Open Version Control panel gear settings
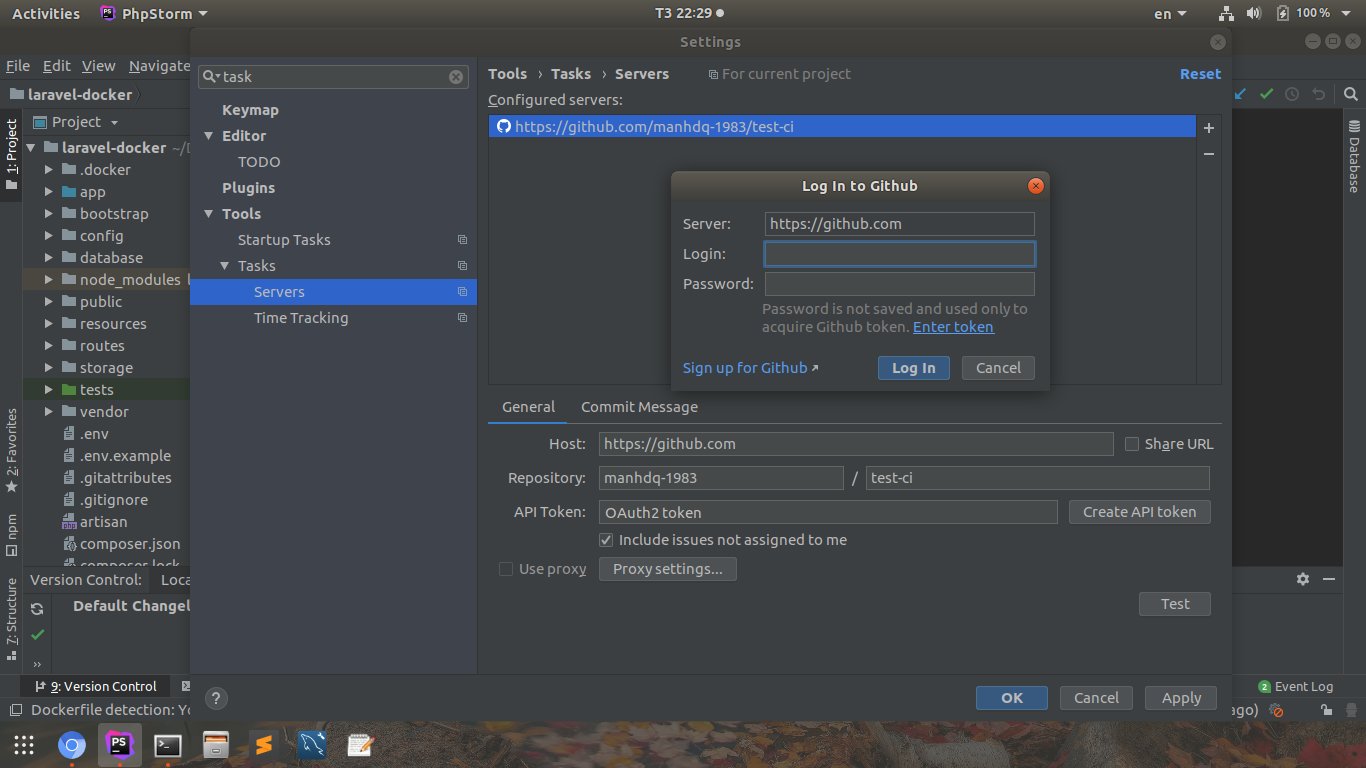 (x=1303, y=579)
